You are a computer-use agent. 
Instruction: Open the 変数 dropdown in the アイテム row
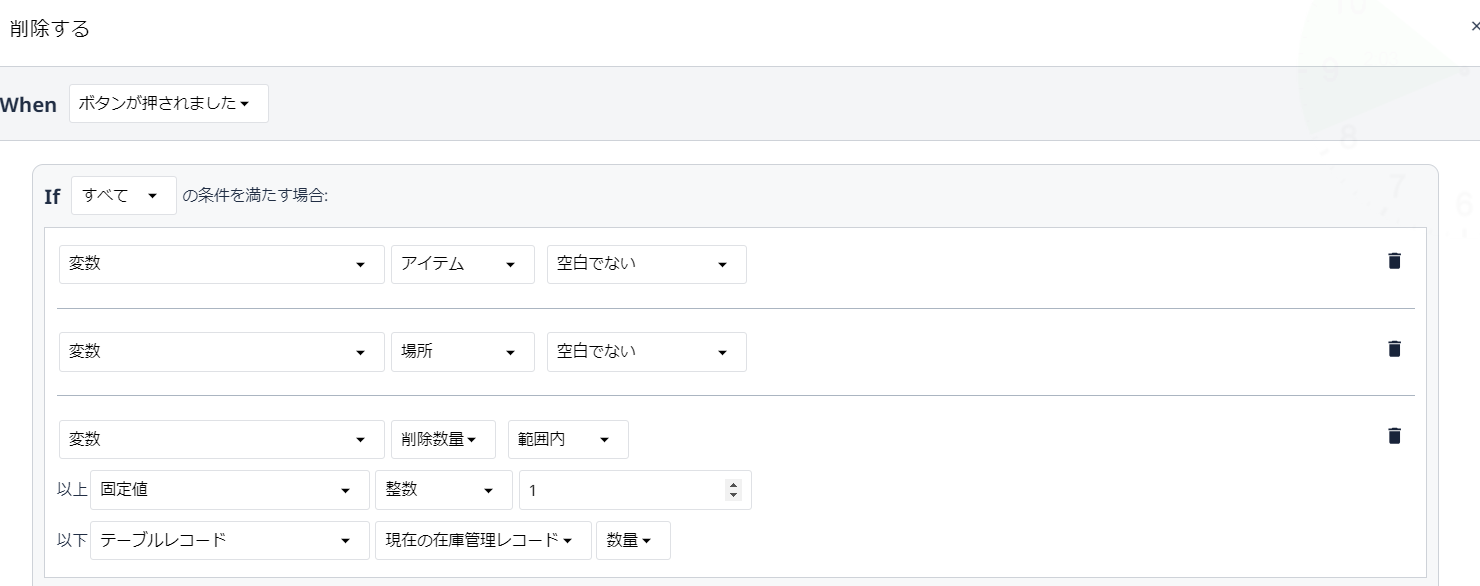[x=222, y=265]
